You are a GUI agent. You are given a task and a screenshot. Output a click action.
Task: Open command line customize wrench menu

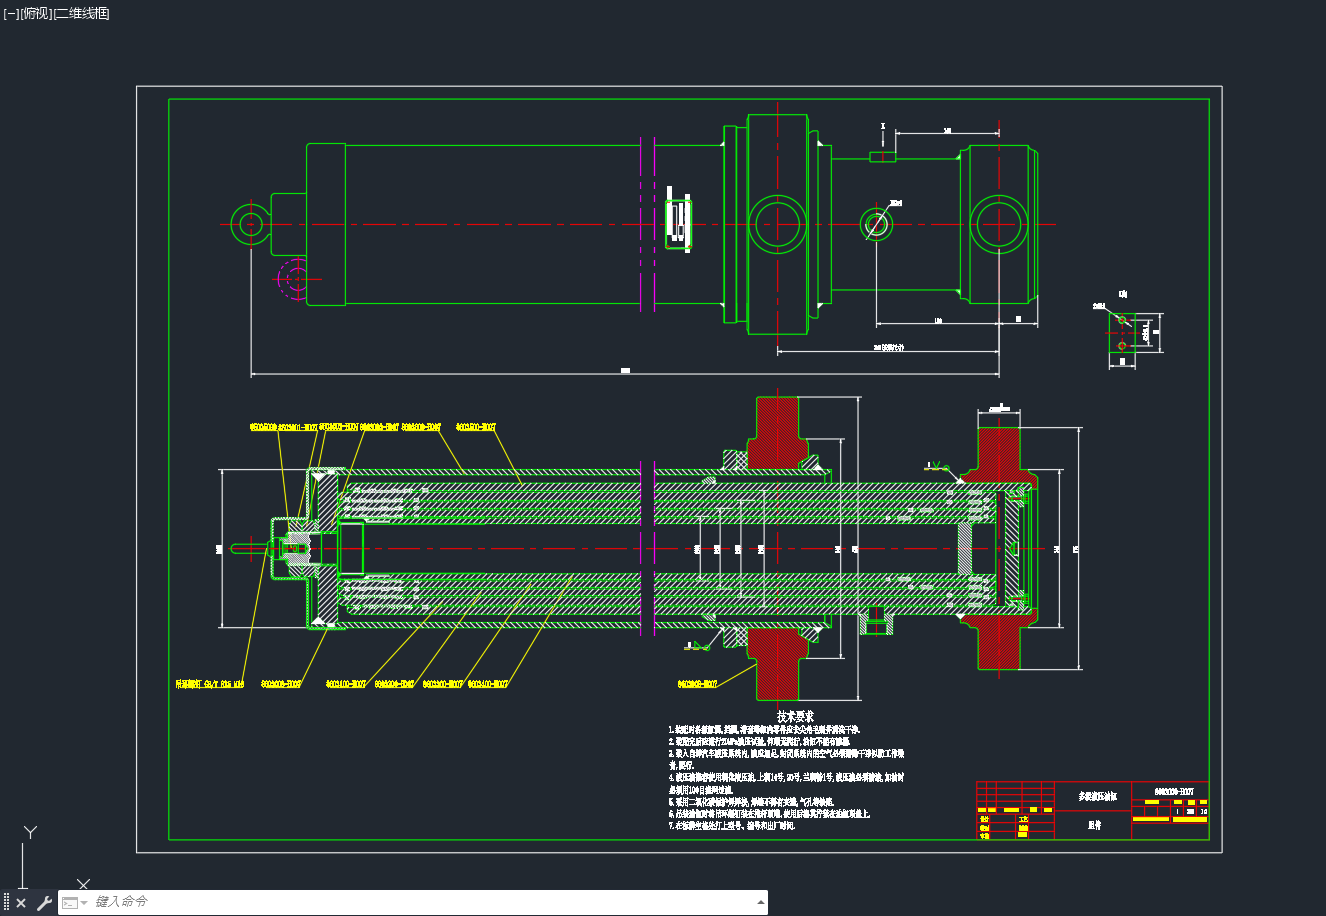44,903
